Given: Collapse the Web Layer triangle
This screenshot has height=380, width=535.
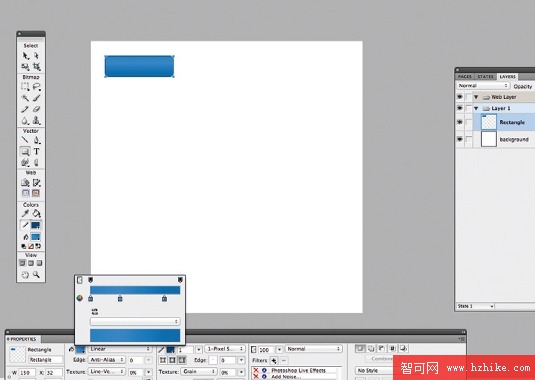Looking at the screenshot, I should coord(476,97).
